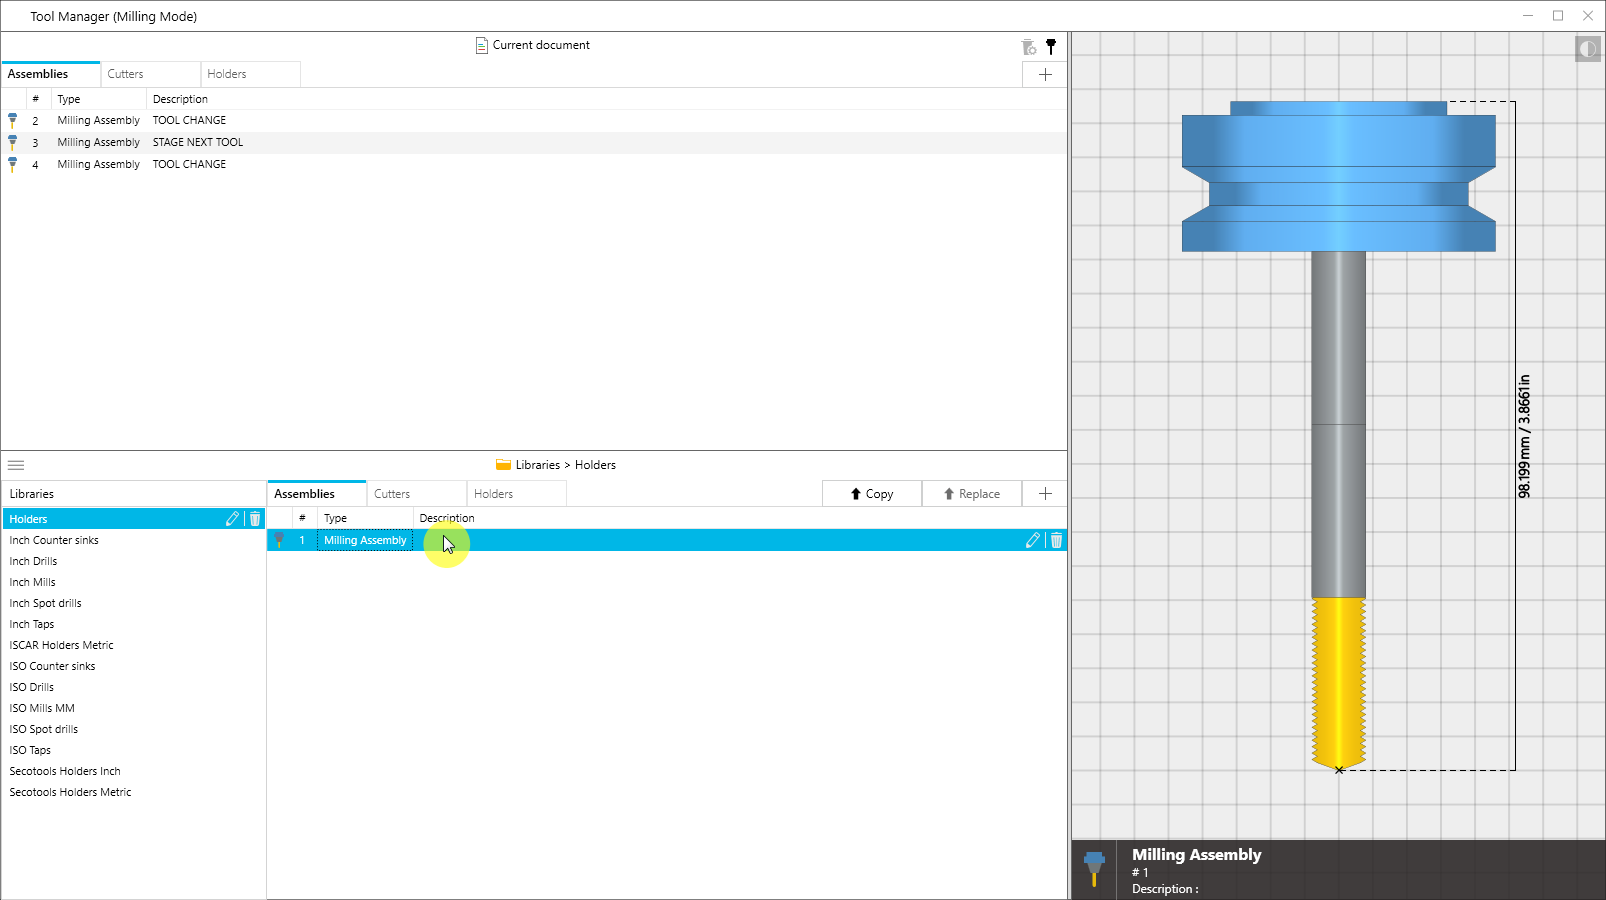
Task: Pin the current document panel
Action: [x=1051, y=46]
